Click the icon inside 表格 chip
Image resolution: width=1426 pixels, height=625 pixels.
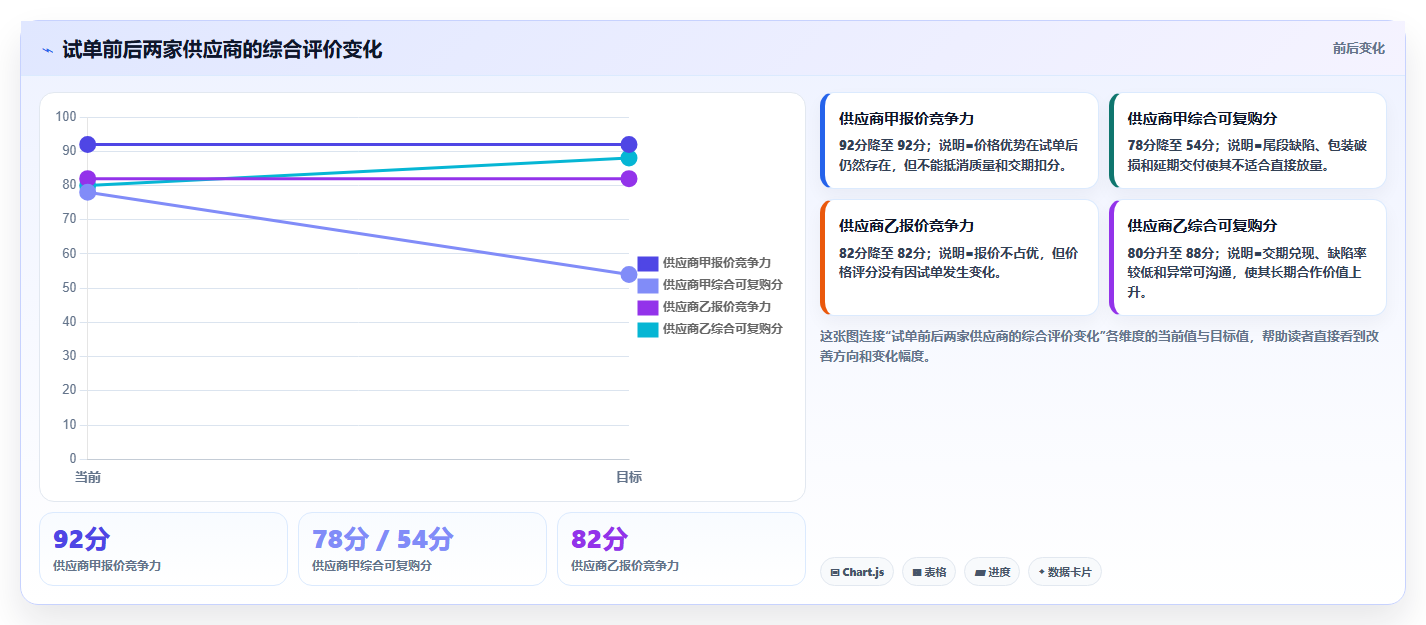point(917,573)
